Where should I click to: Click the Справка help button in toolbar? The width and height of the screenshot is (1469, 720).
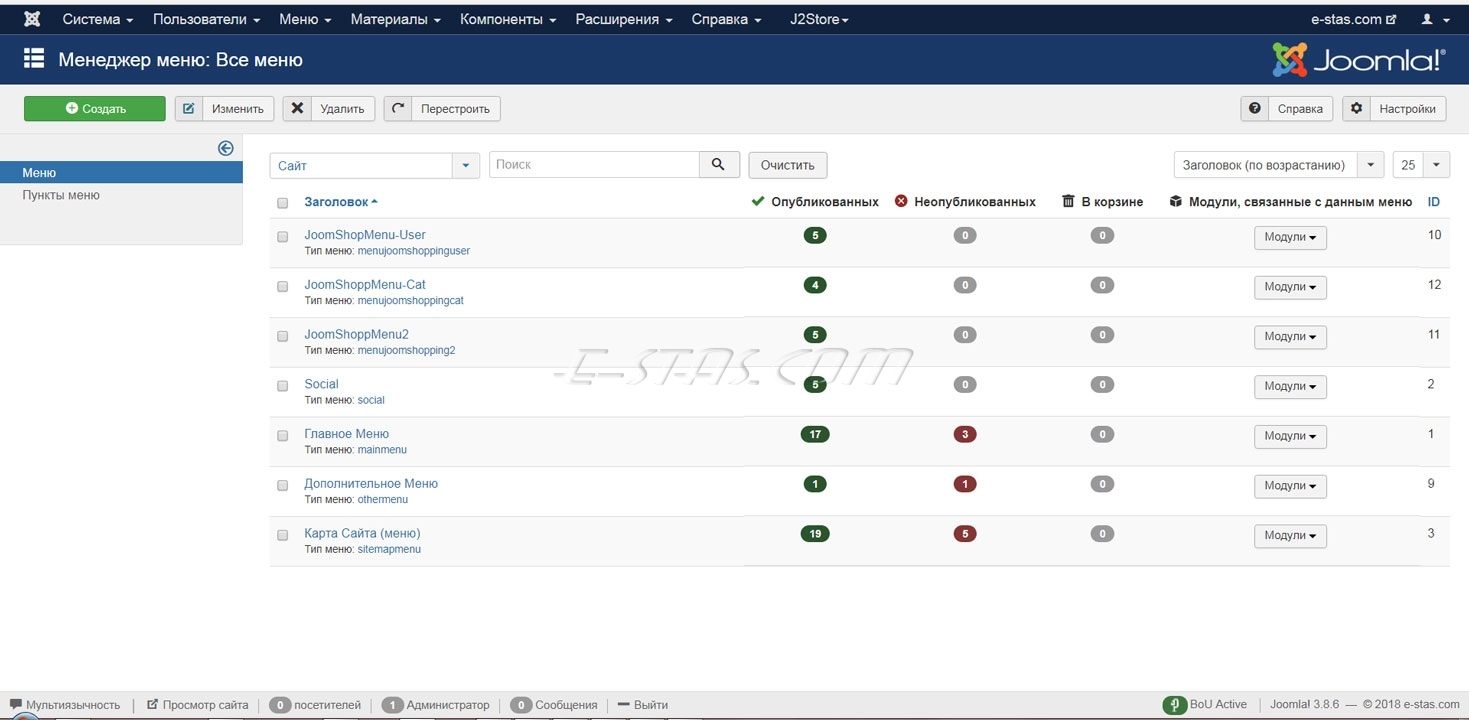[1287, 109]
